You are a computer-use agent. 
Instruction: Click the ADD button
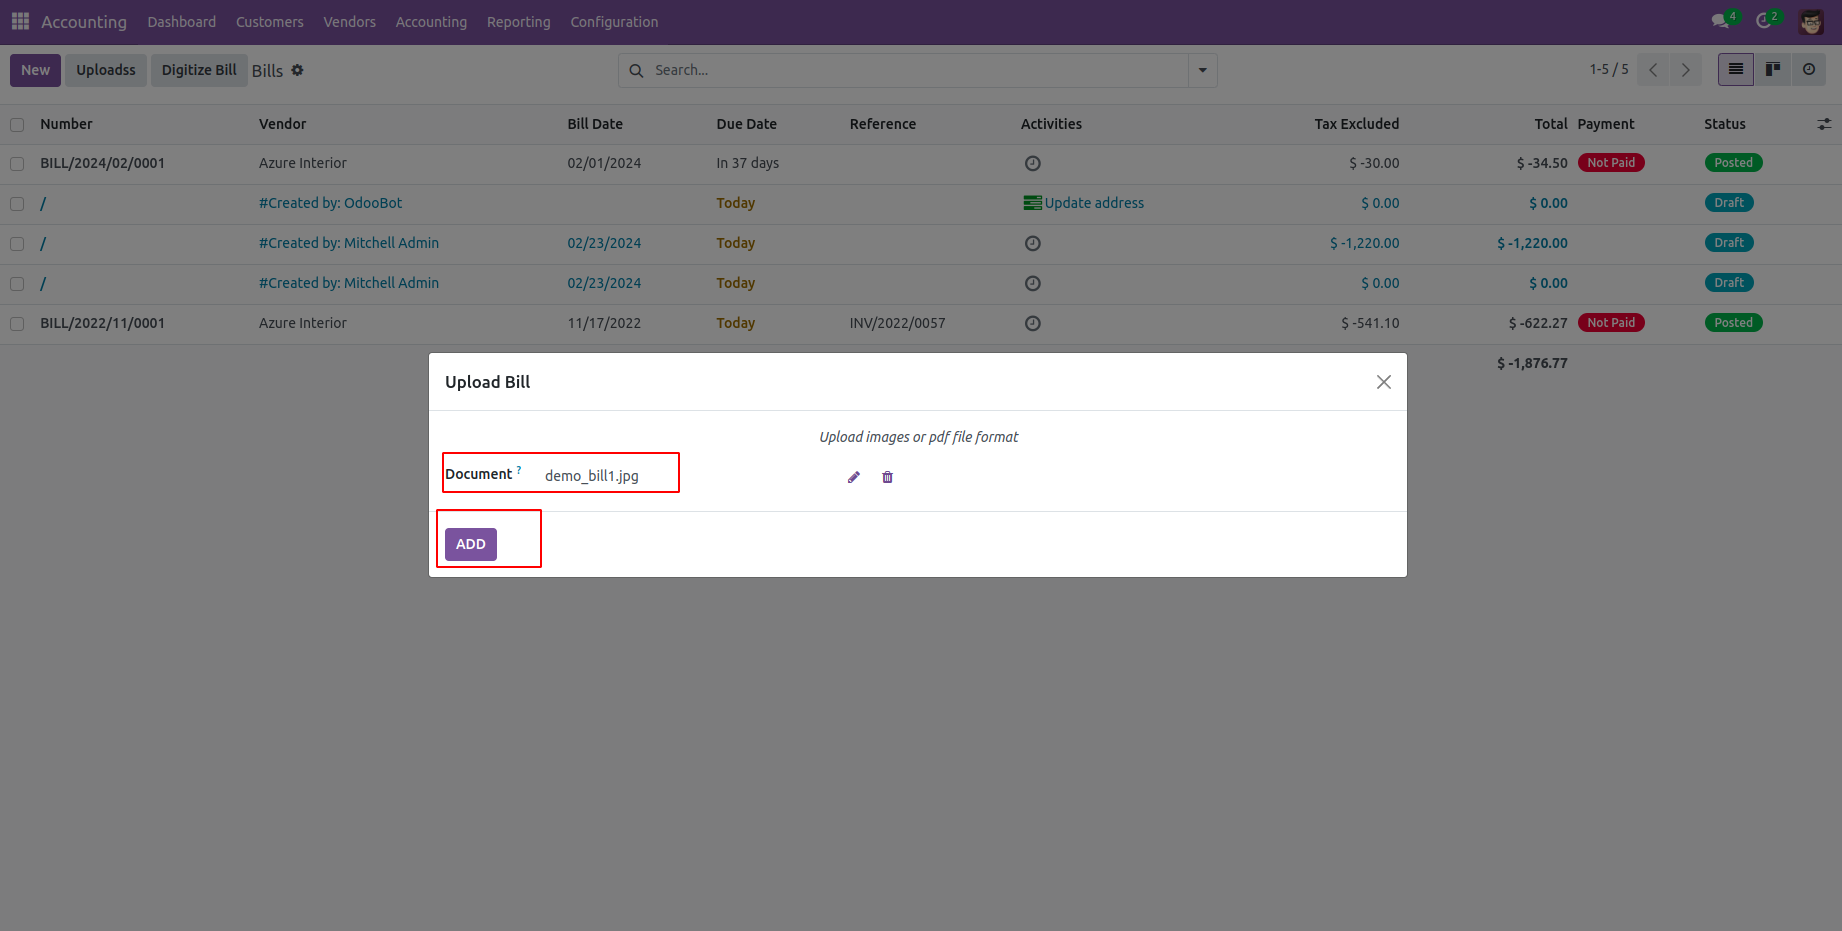pyautogui.click(x=470, y=544)
